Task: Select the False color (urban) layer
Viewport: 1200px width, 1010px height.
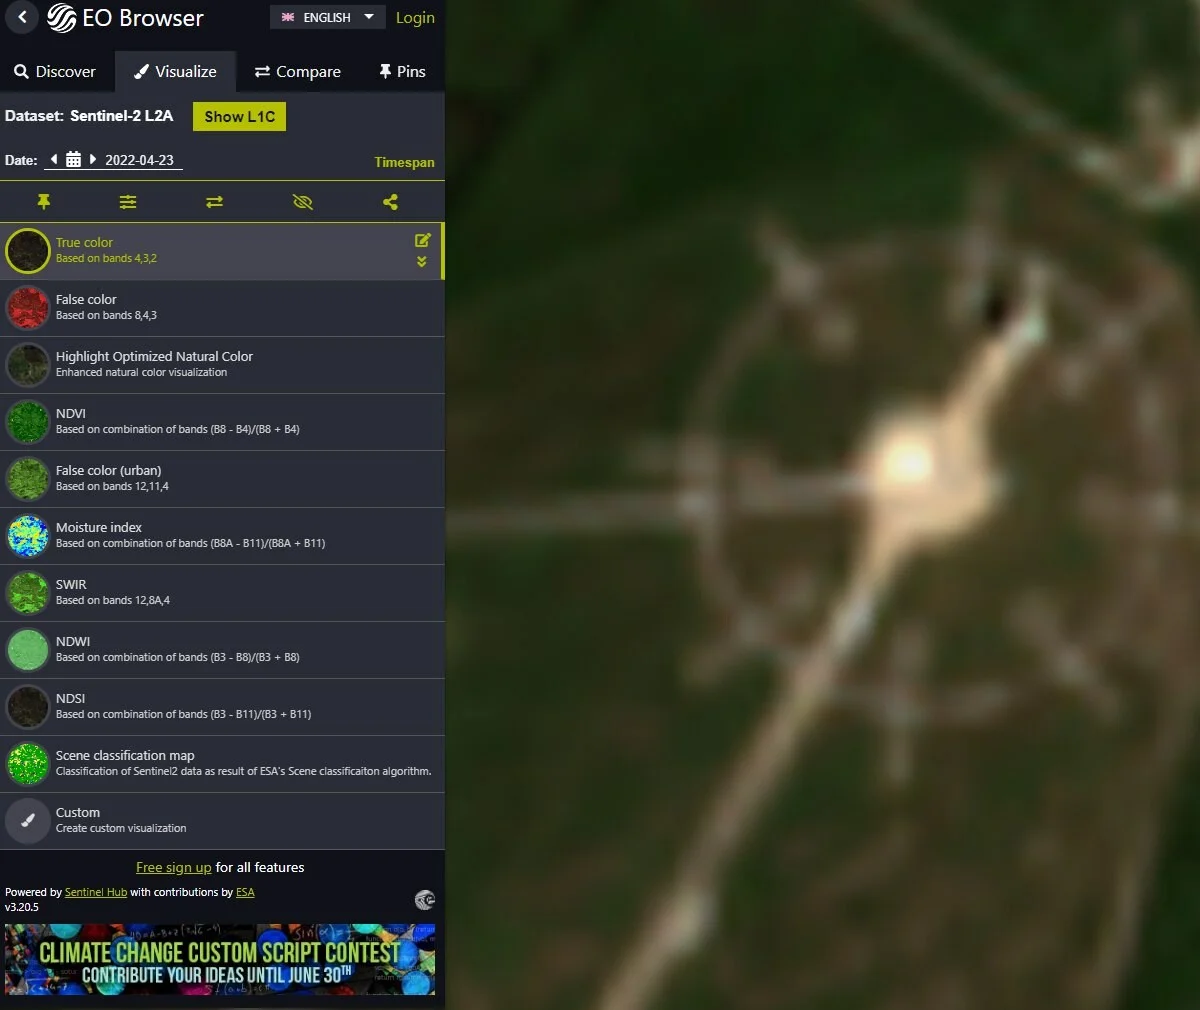Action: (222, 479)
